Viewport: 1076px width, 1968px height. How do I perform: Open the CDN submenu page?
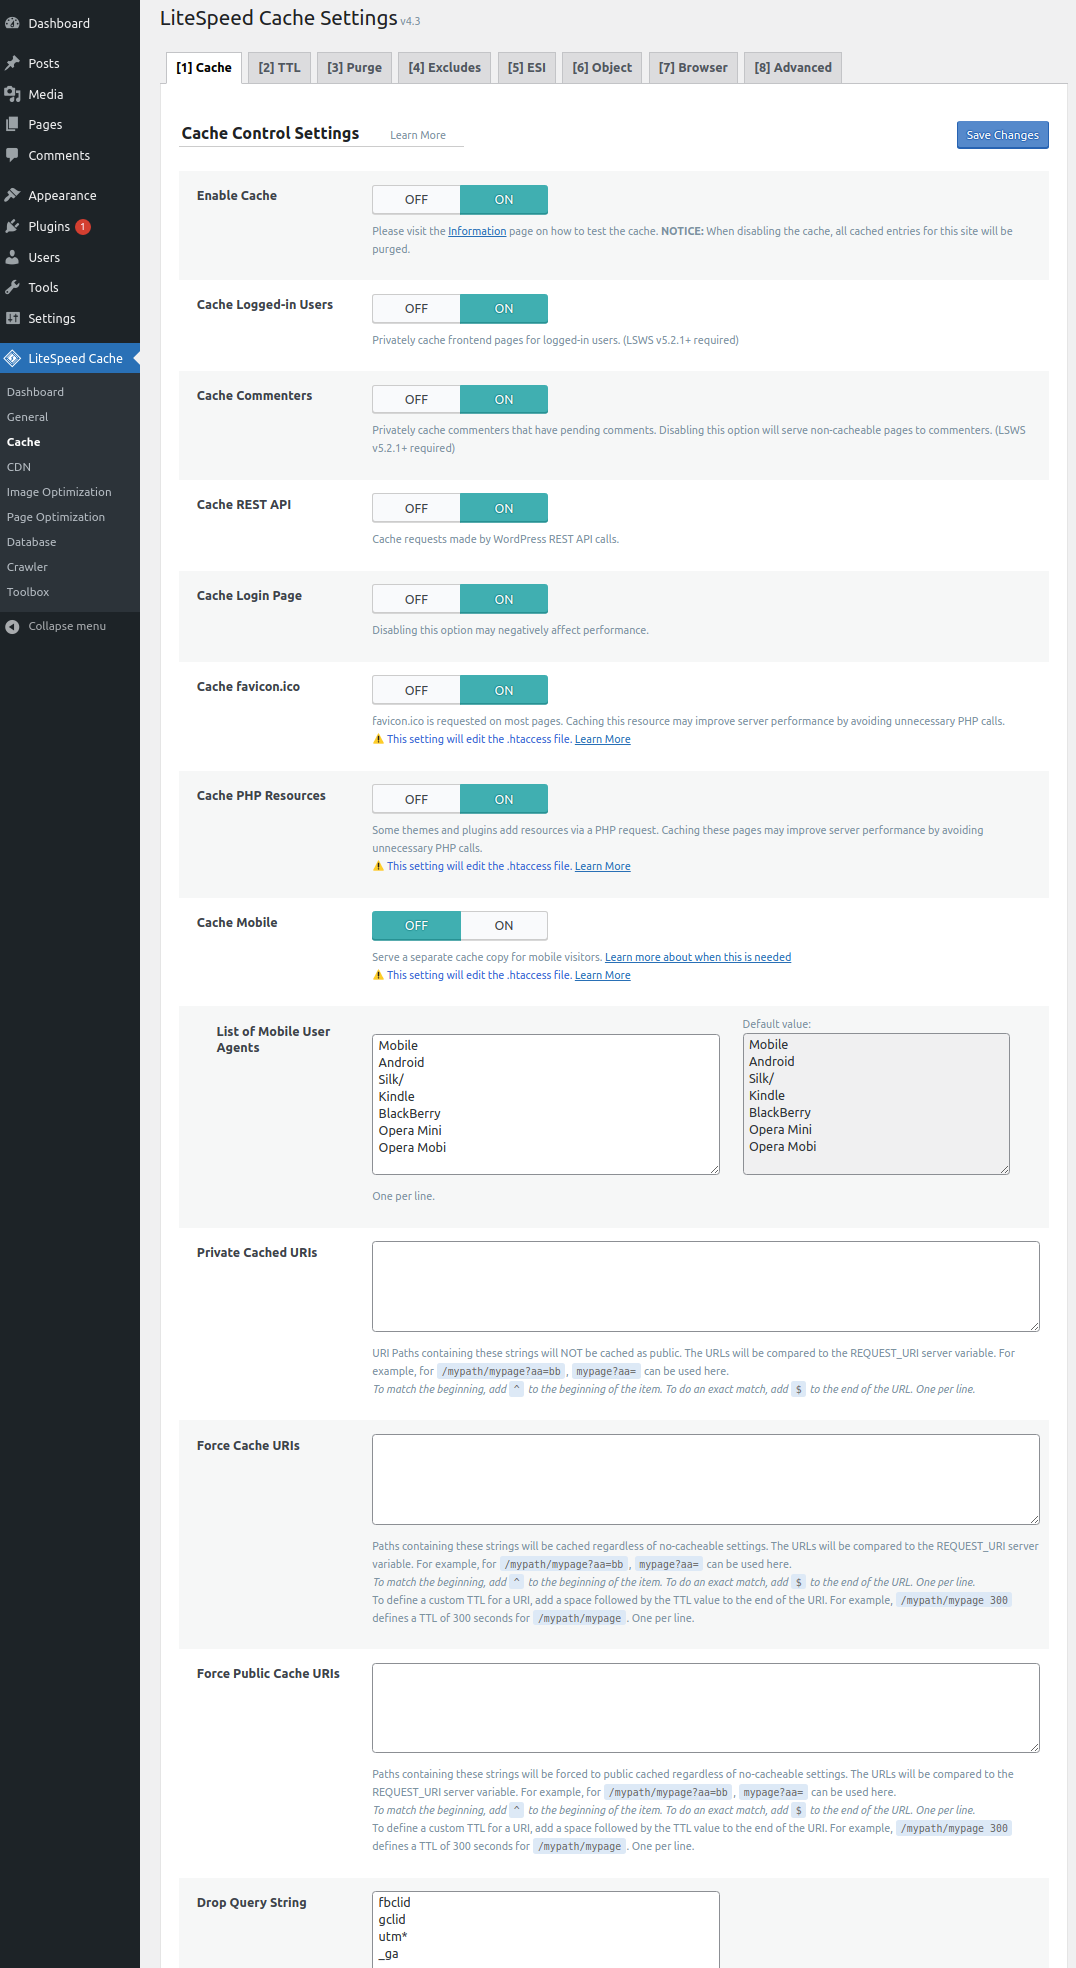pyautogui.click(x=19, y=467)
